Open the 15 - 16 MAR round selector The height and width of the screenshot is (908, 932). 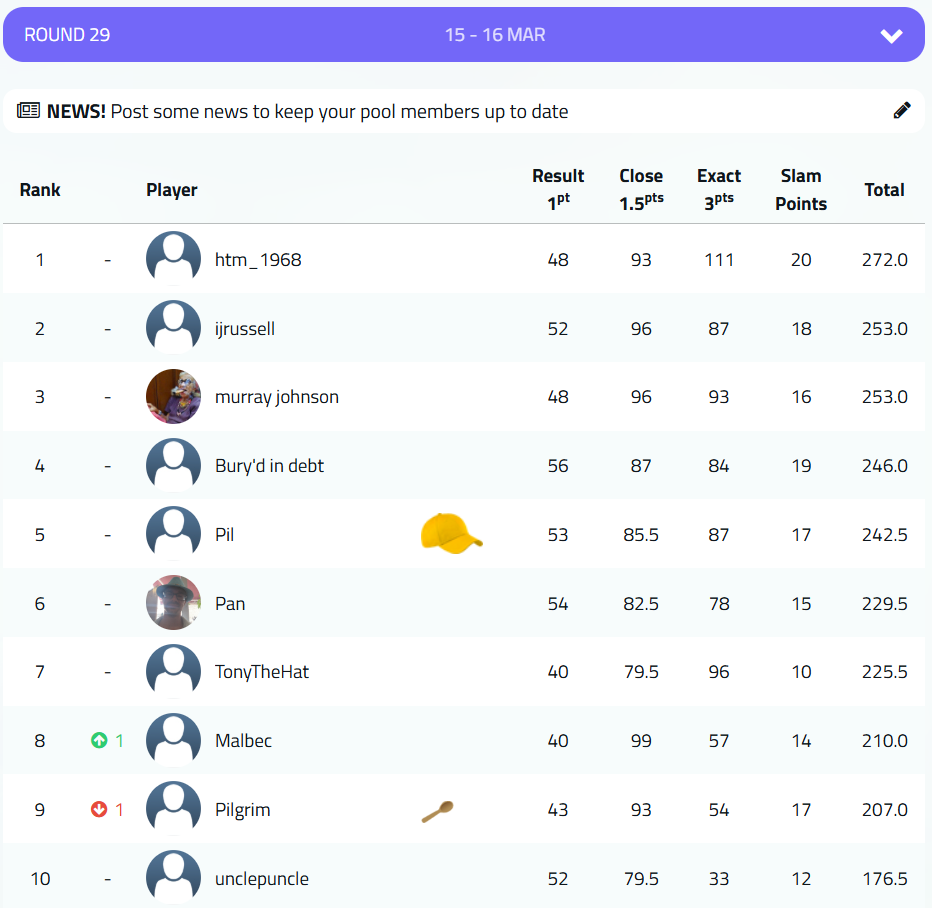click(x=495, y=35)
